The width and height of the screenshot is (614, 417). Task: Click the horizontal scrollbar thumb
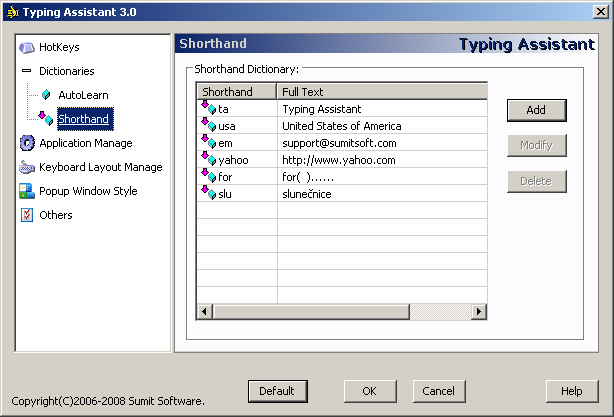click(x=311, y=312)
